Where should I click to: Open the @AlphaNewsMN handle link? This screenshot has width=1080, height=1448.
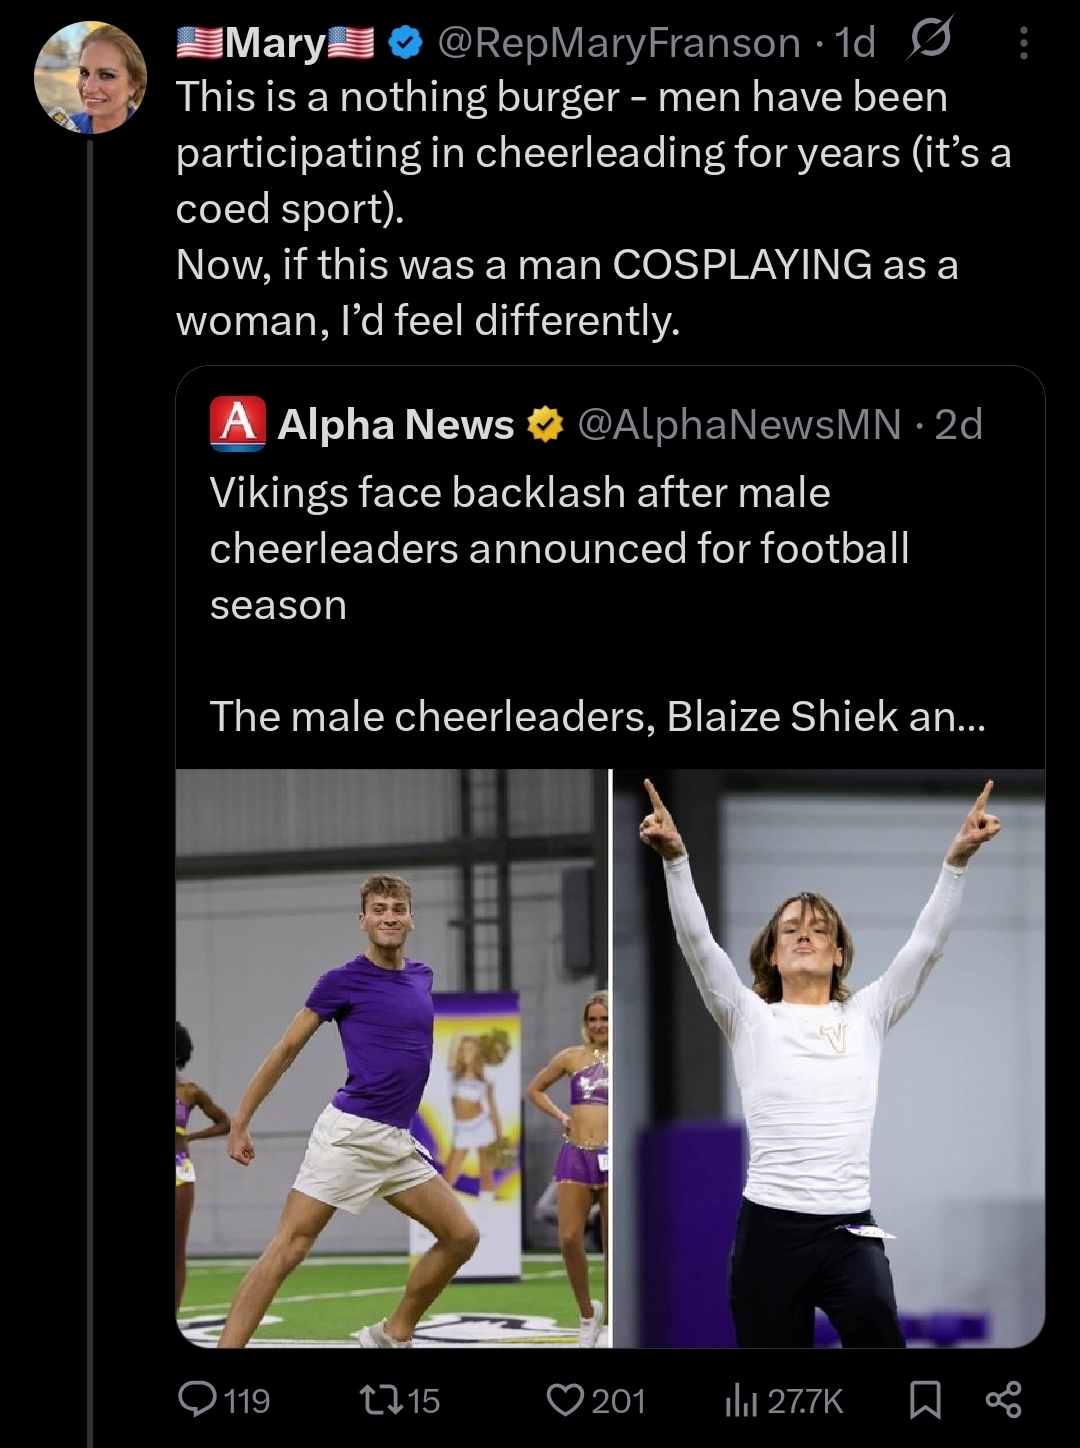(x=739, y=425)
